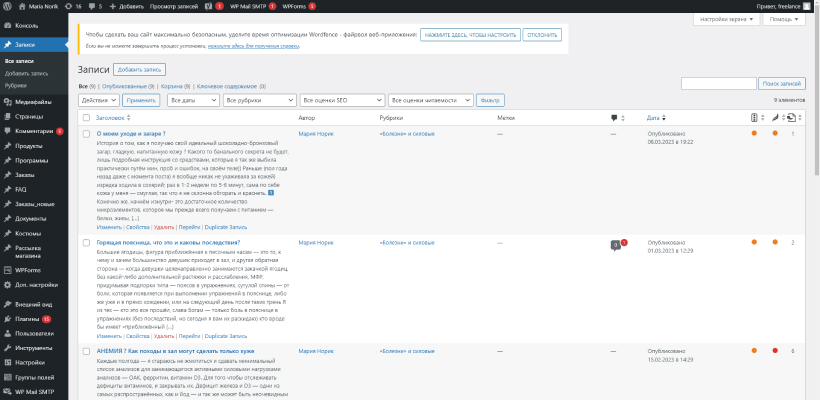820x400 pixels.
Task: Click into the posts search input field
Action: (x=717, y=84)
